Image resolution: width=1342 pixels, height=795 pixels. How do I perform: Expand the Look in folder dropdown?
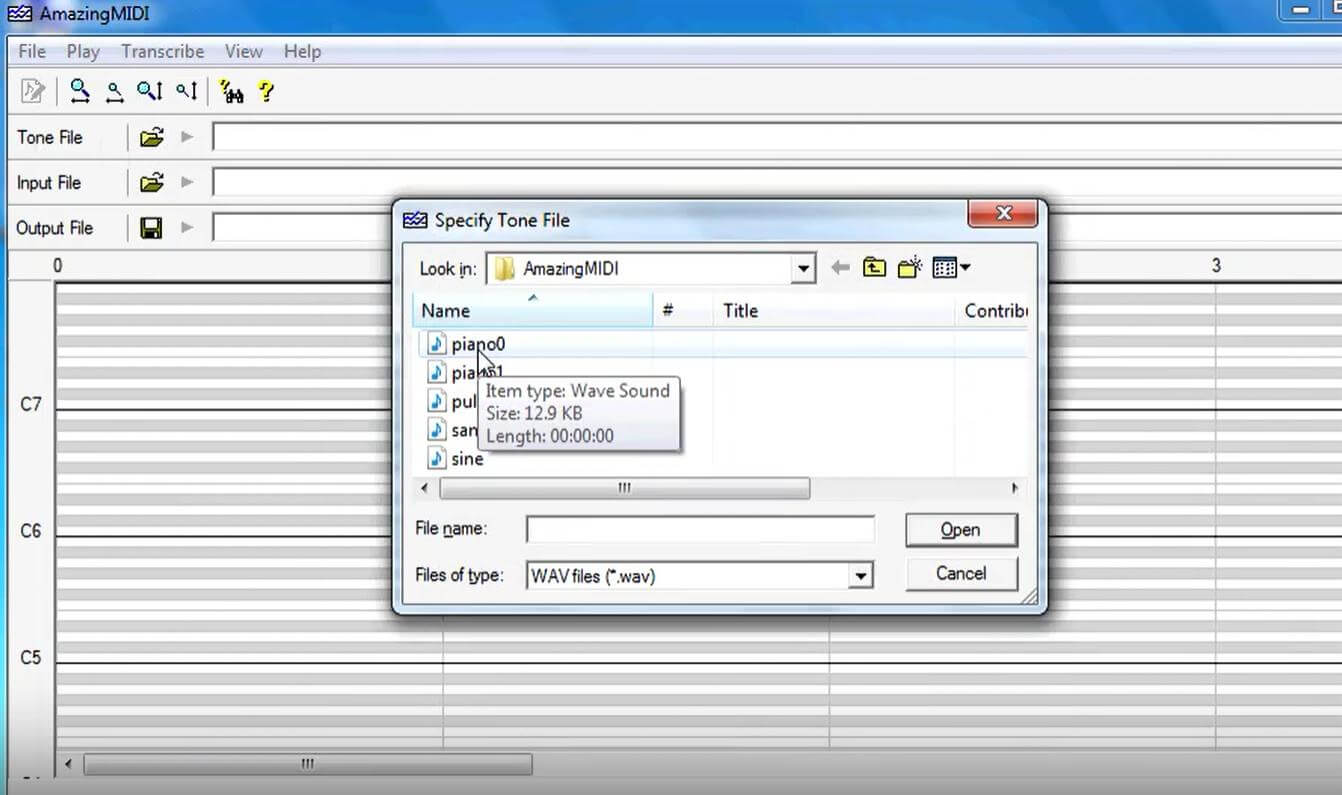point(803,269)
